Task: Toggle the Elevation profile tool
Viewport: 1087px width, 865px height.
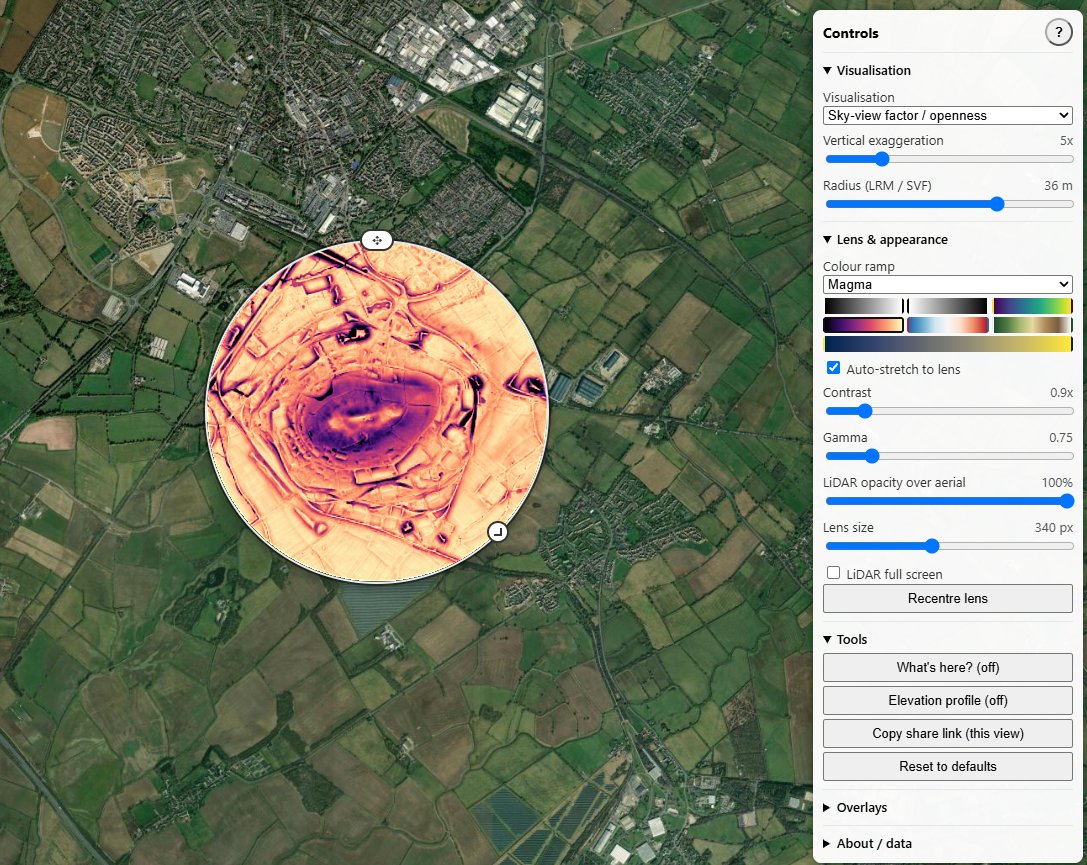Action: [948, 701]
